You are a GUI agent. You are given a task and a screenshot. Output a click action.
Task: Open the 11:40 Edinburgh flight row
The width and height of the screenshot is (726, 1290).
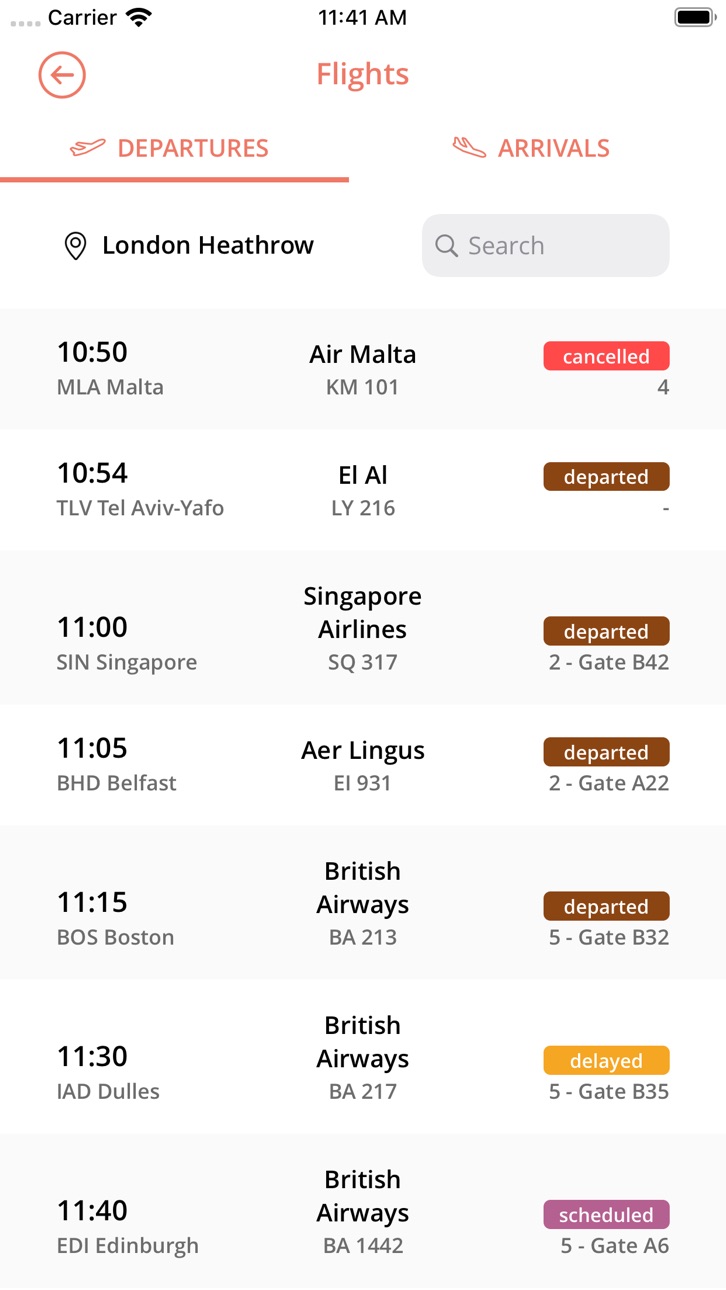[x=363, y=1211]
